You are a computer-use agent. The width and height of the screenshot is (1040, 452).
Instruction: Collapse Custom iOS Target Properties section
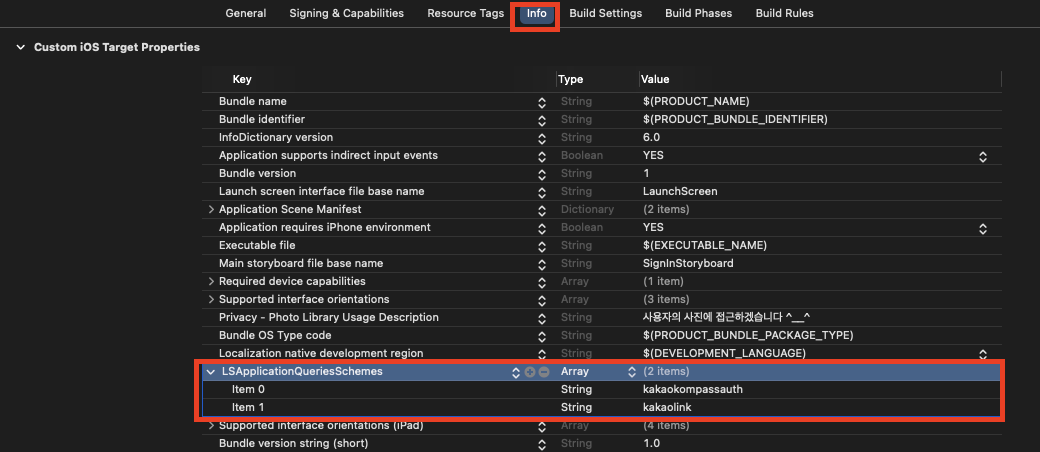tap(21, 47)
